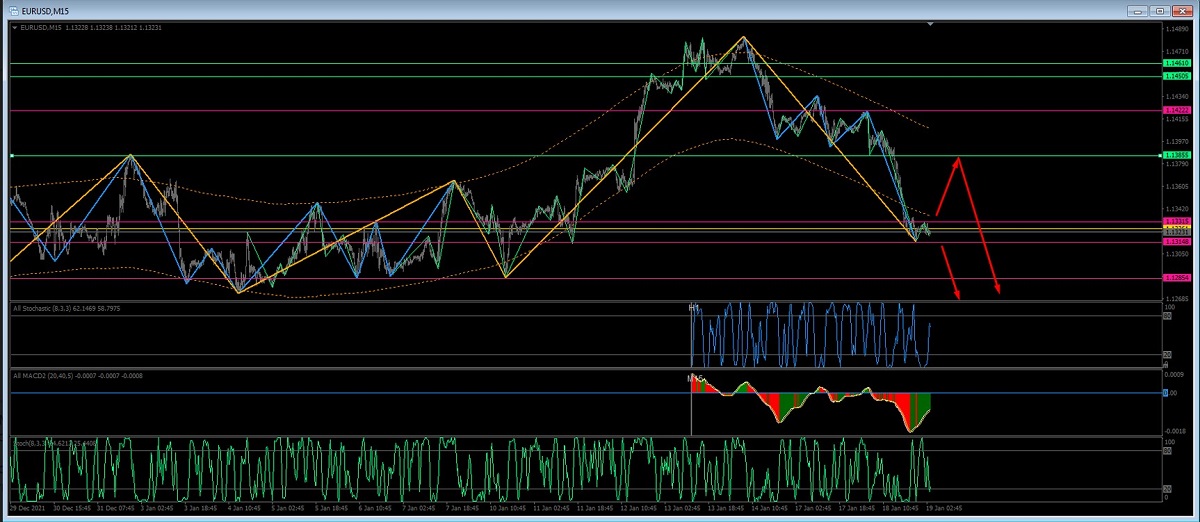Select the green 1.14505 price label
The width and height of the screenshot is (1200, 522).
tap(1175, 76)
